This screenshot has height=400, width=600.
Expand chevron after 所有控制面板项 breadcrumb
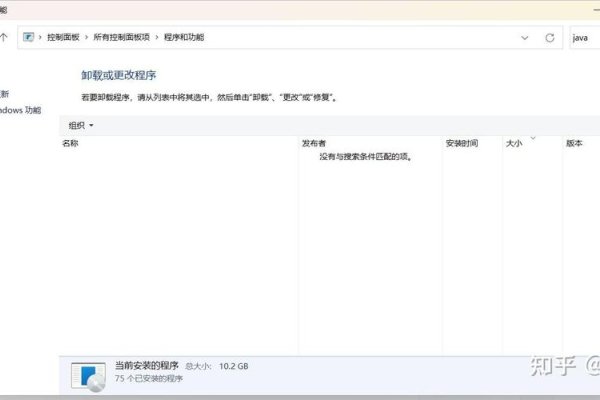[157, 37]
